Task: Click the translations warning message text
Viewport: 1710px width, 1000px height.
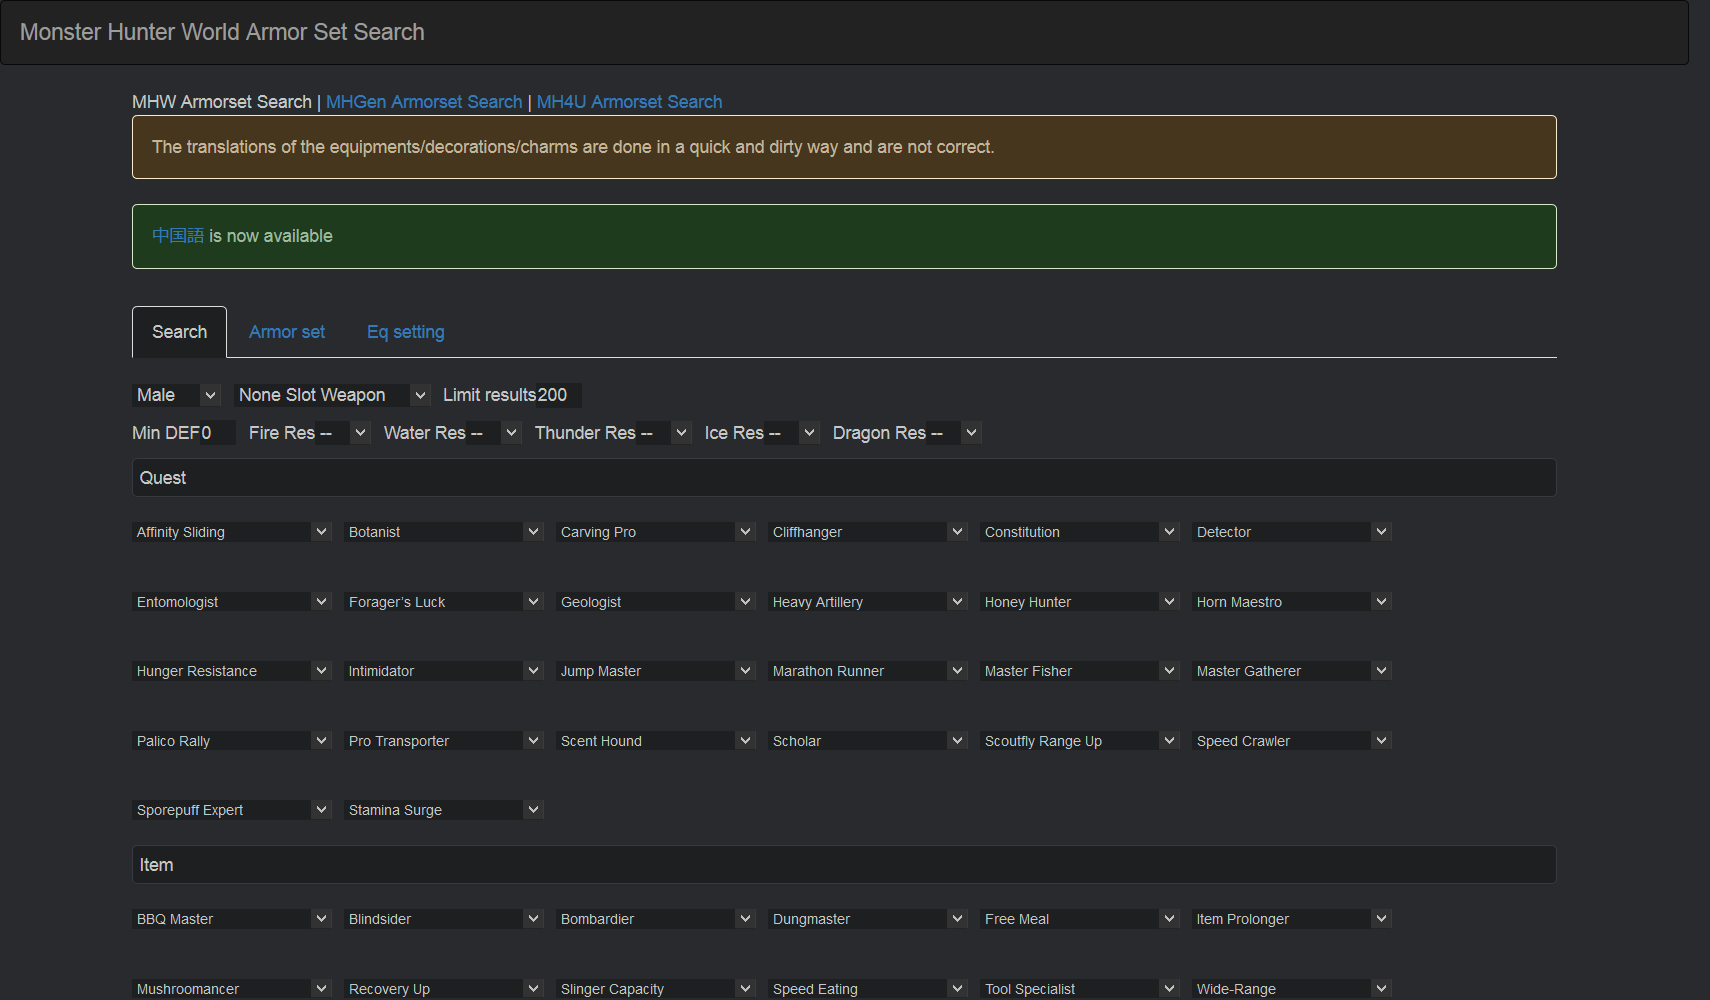Action: pos(573,147)
